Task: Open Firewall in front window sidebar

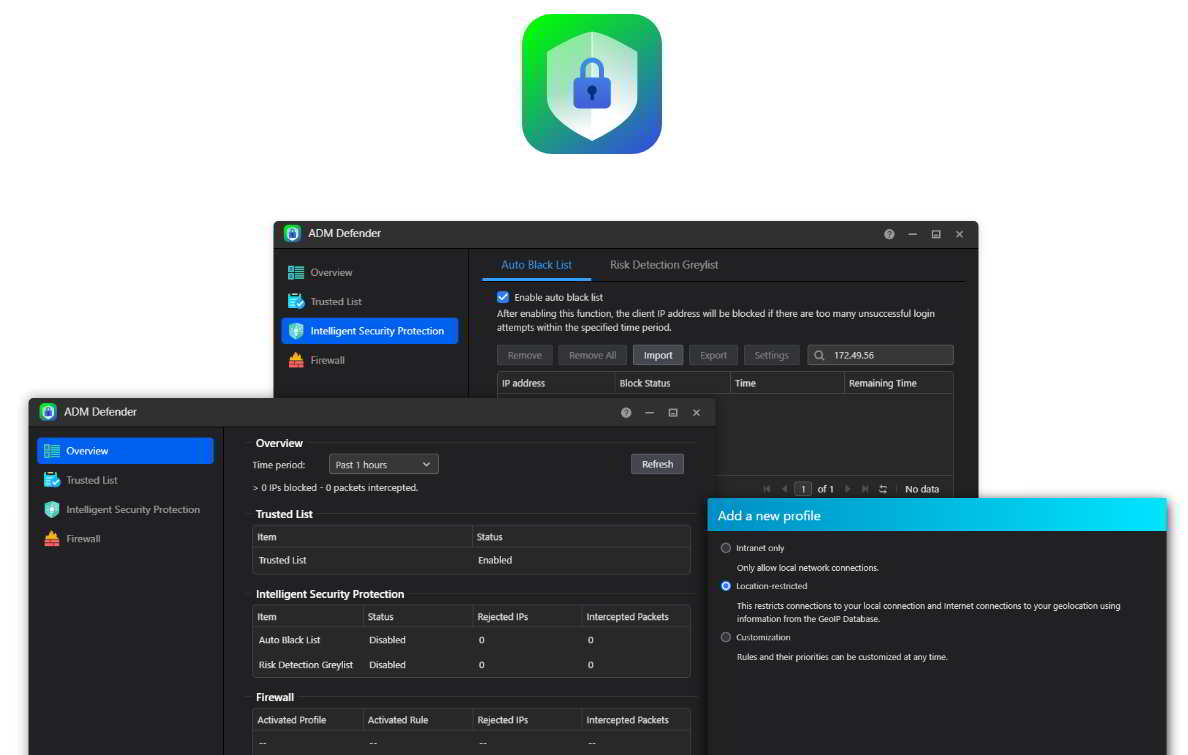Action: (125, 538)
